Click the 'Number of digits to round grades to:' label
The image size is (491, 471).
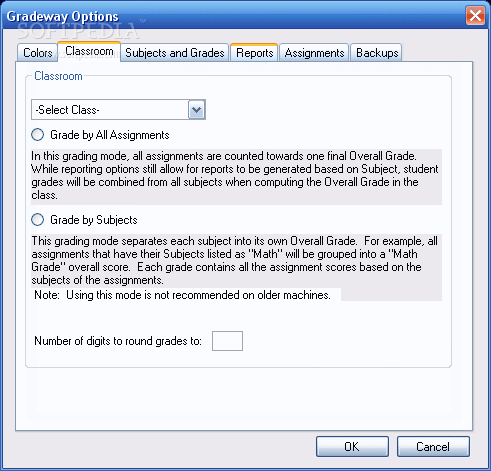coord(118,341)
